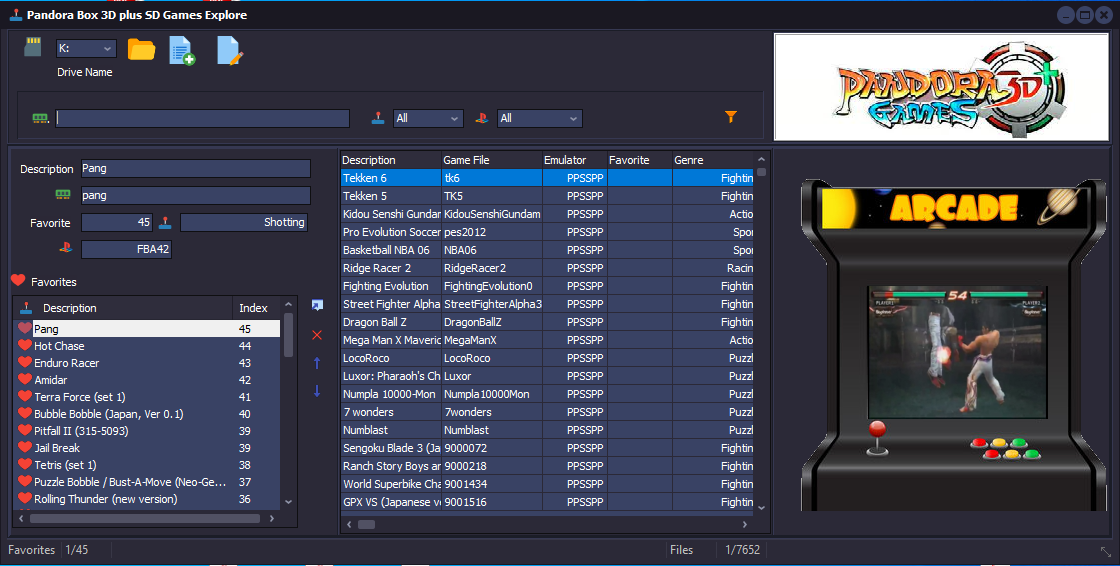This screenshot has width=1120, height=566.
Task: Sort game table by Genre column
Action: pos(713,160)
